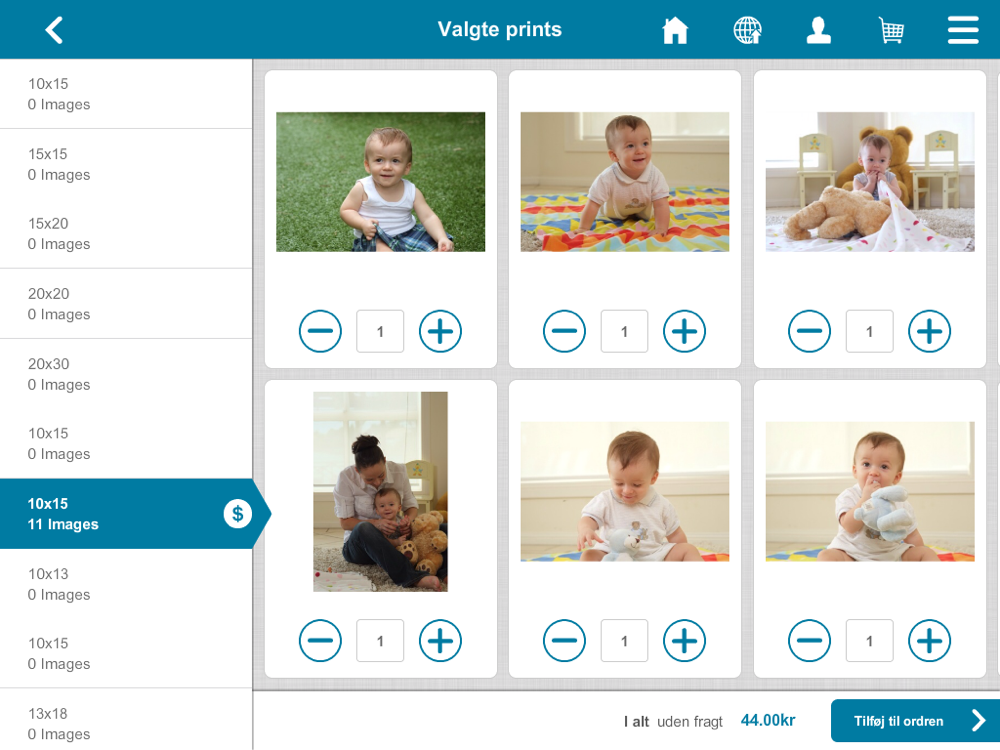Decrease quantity for baby on grass photo
Screen dimensions: 1000x750
pyautogui.click(x=320, y=331)
